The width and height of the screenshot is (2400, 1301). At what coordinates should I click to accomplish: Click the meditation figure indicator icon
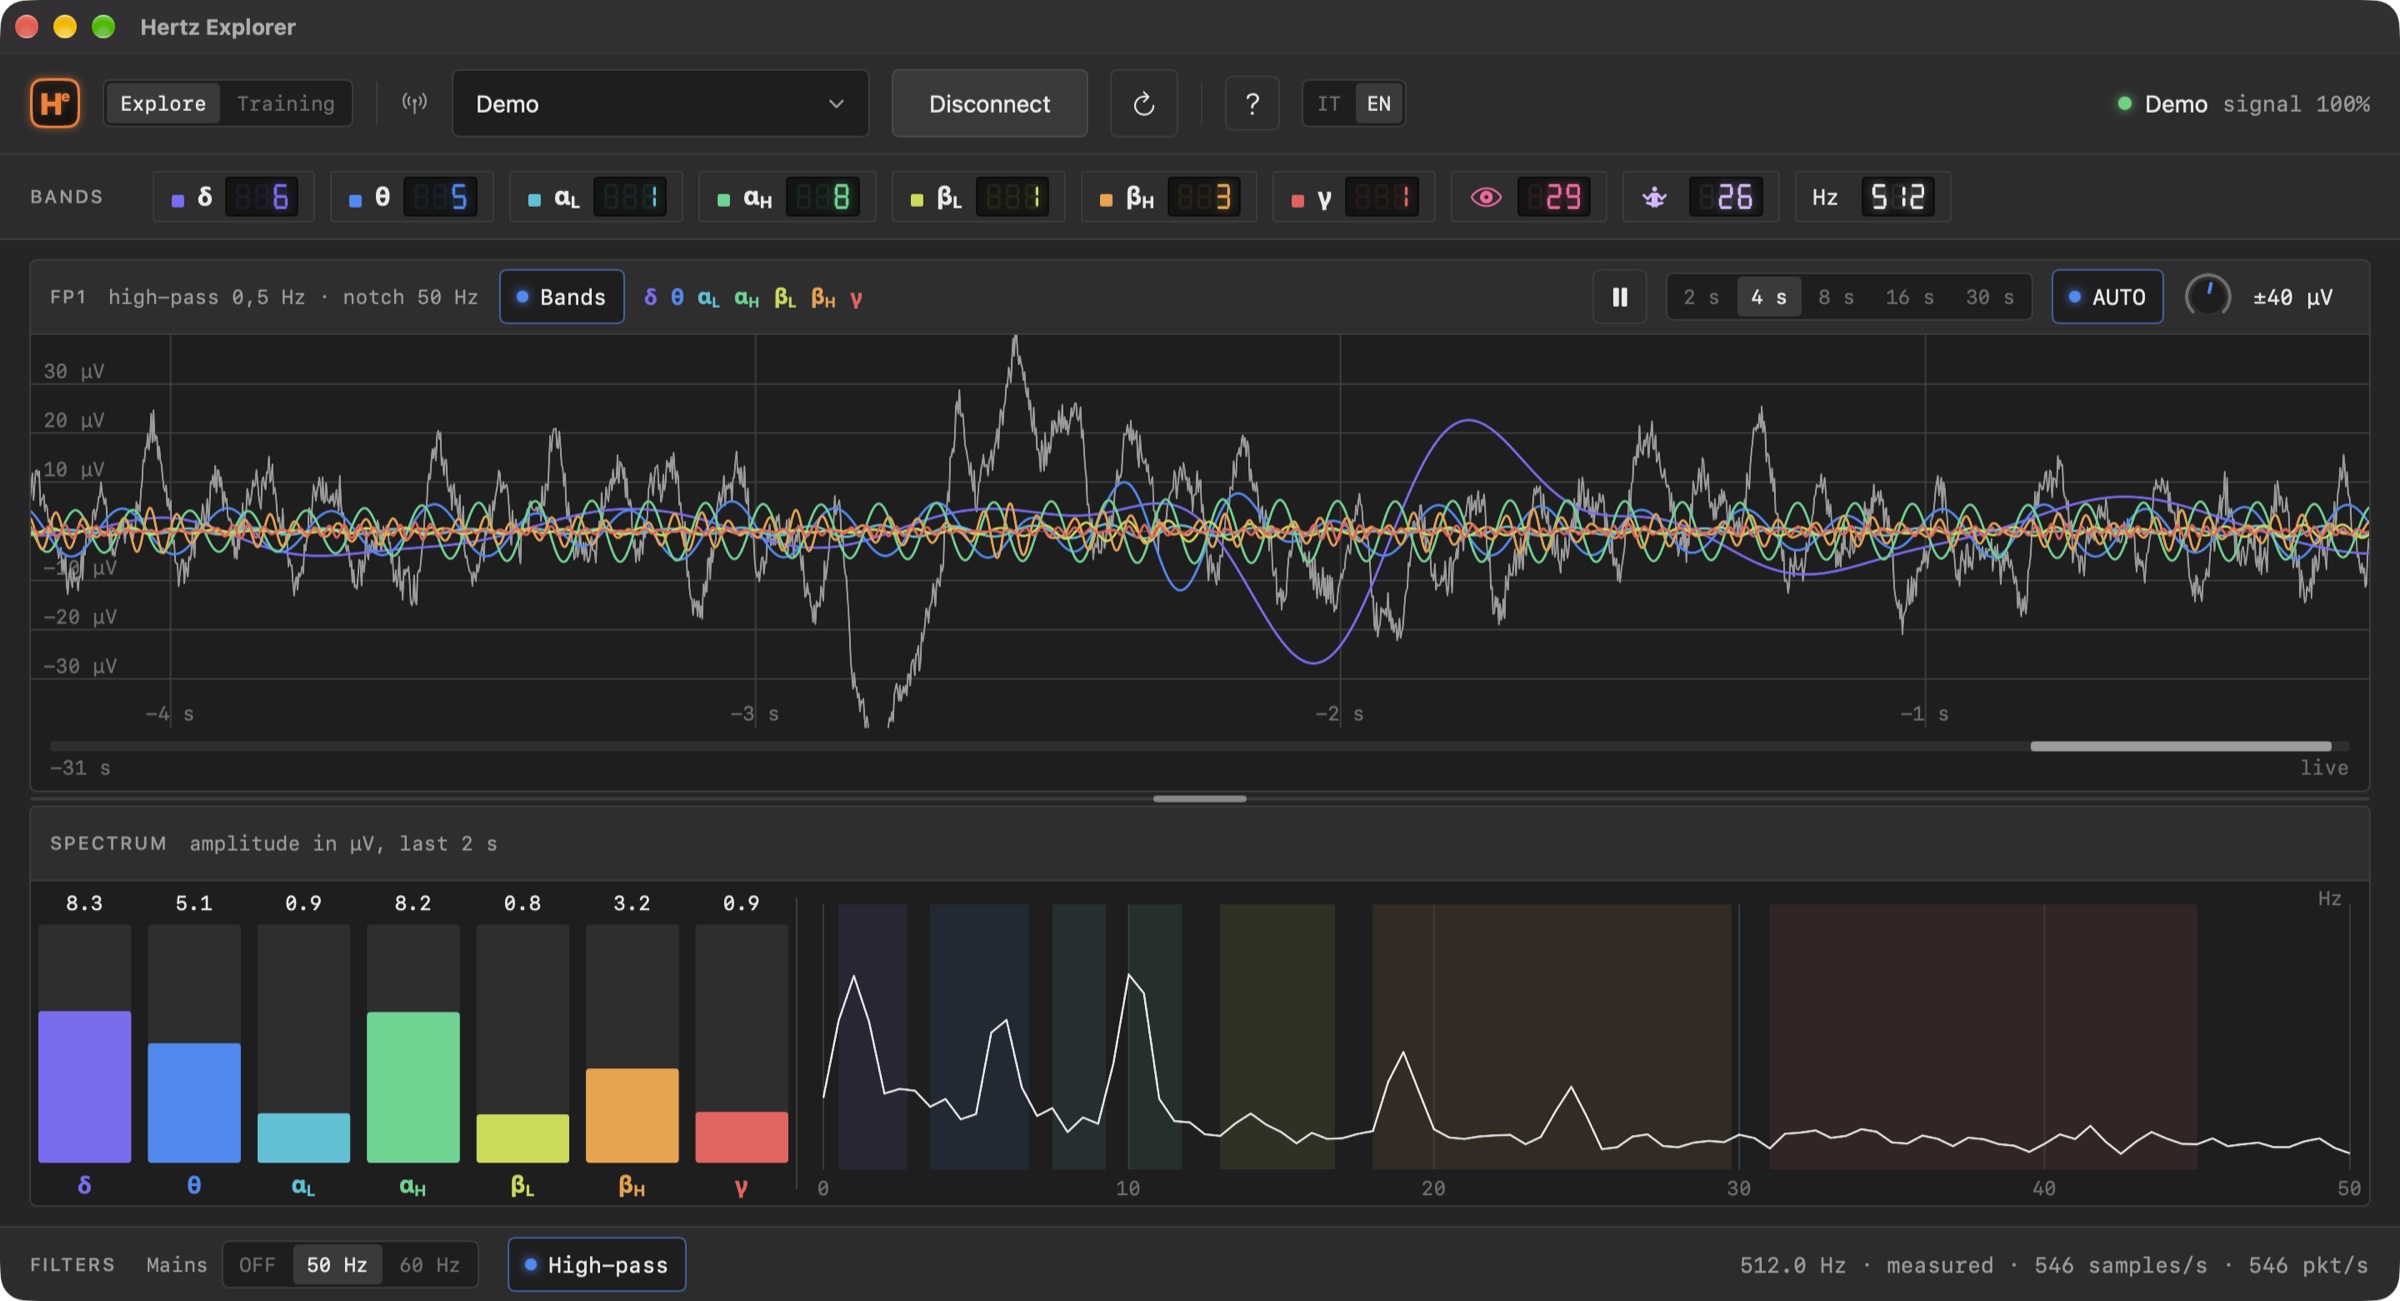click(1655, 197)
